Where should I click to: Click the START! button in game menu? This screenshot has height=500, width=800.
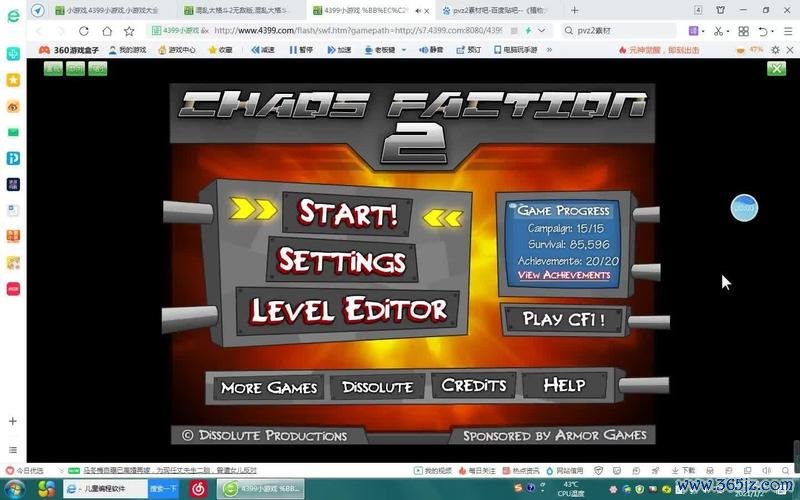pyautogui.click(x=347, y=213)
